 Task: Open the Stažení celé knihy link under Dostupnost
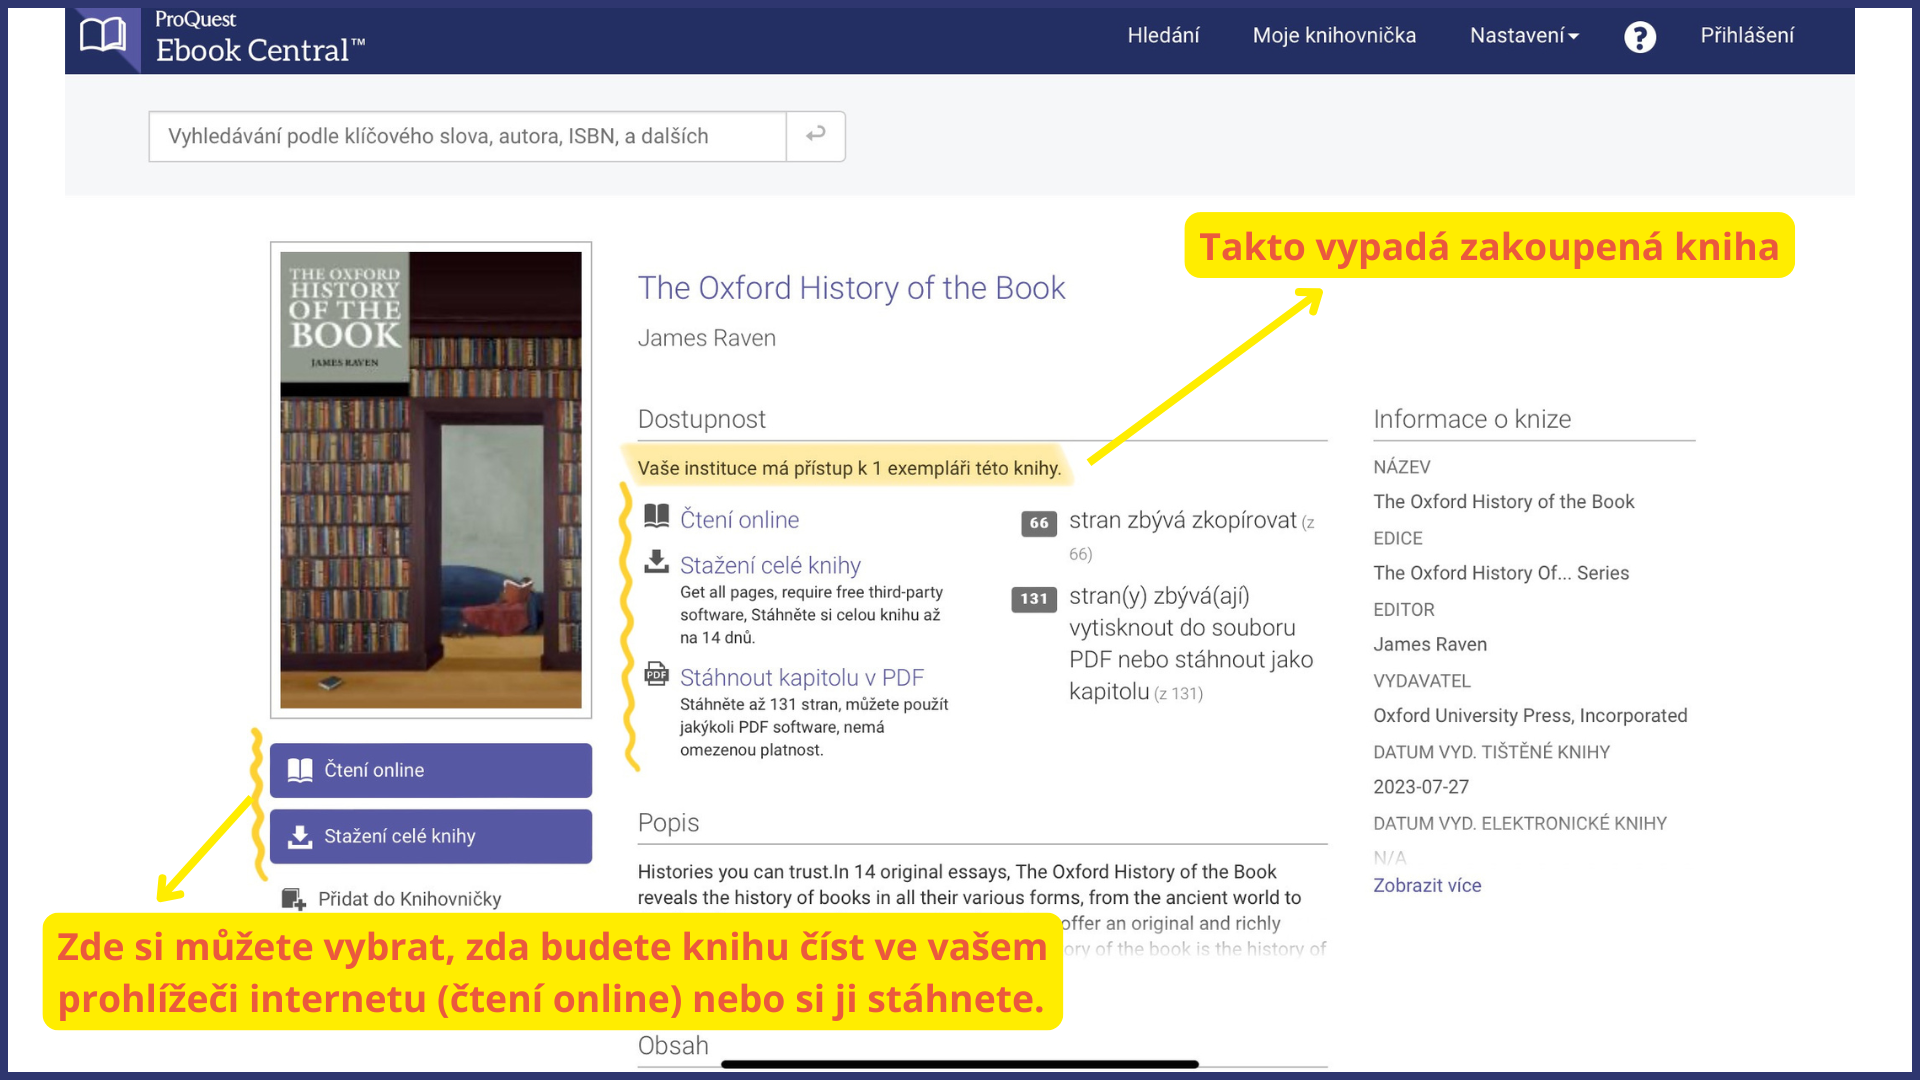(770, 566)
